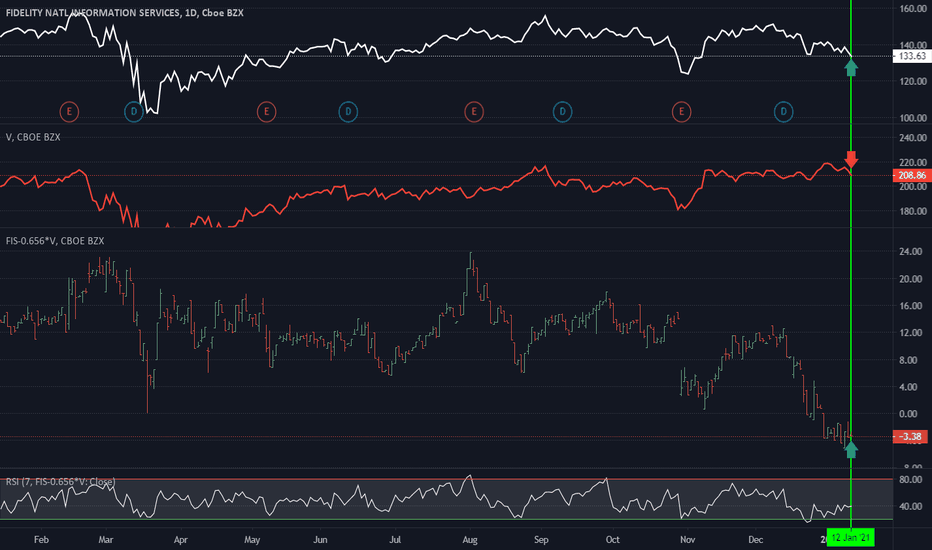Click the 240.00 axis value in V pane

point(913,137)
